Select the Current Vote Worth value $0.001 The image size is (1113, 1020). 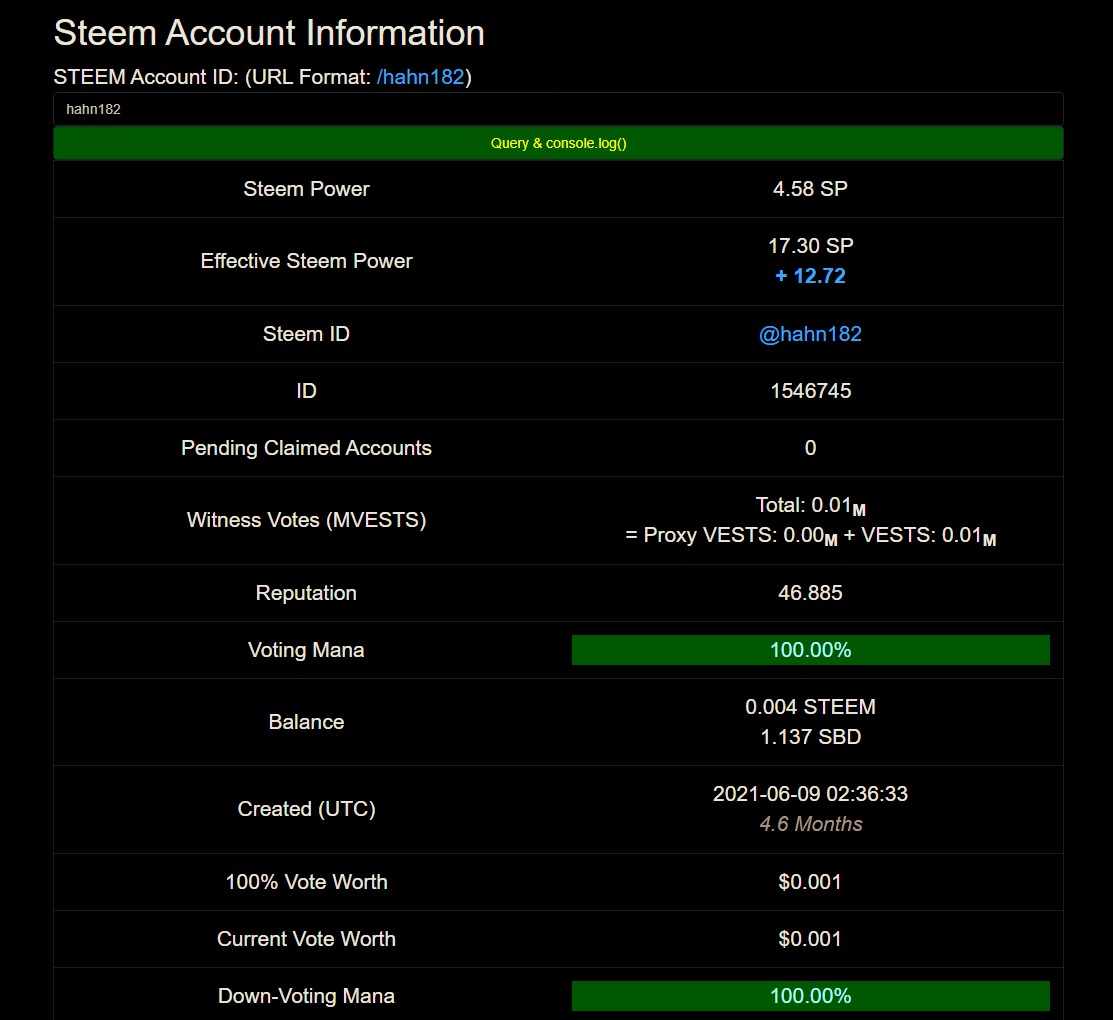809,939
